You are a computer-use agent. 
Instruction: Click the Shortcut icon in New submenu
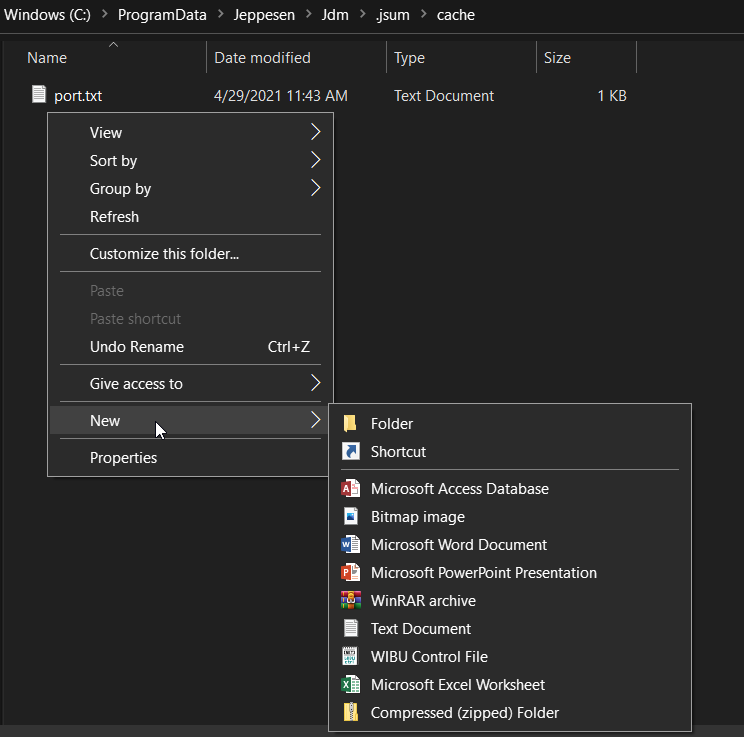[350, 452]
